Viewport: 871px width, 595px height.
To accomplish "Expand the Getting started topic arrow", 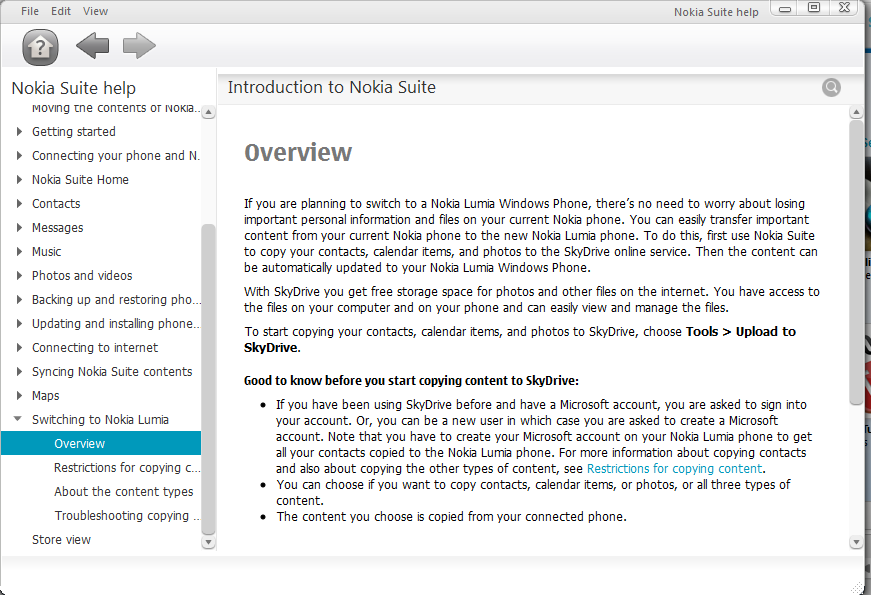I will tap(19, 132).
